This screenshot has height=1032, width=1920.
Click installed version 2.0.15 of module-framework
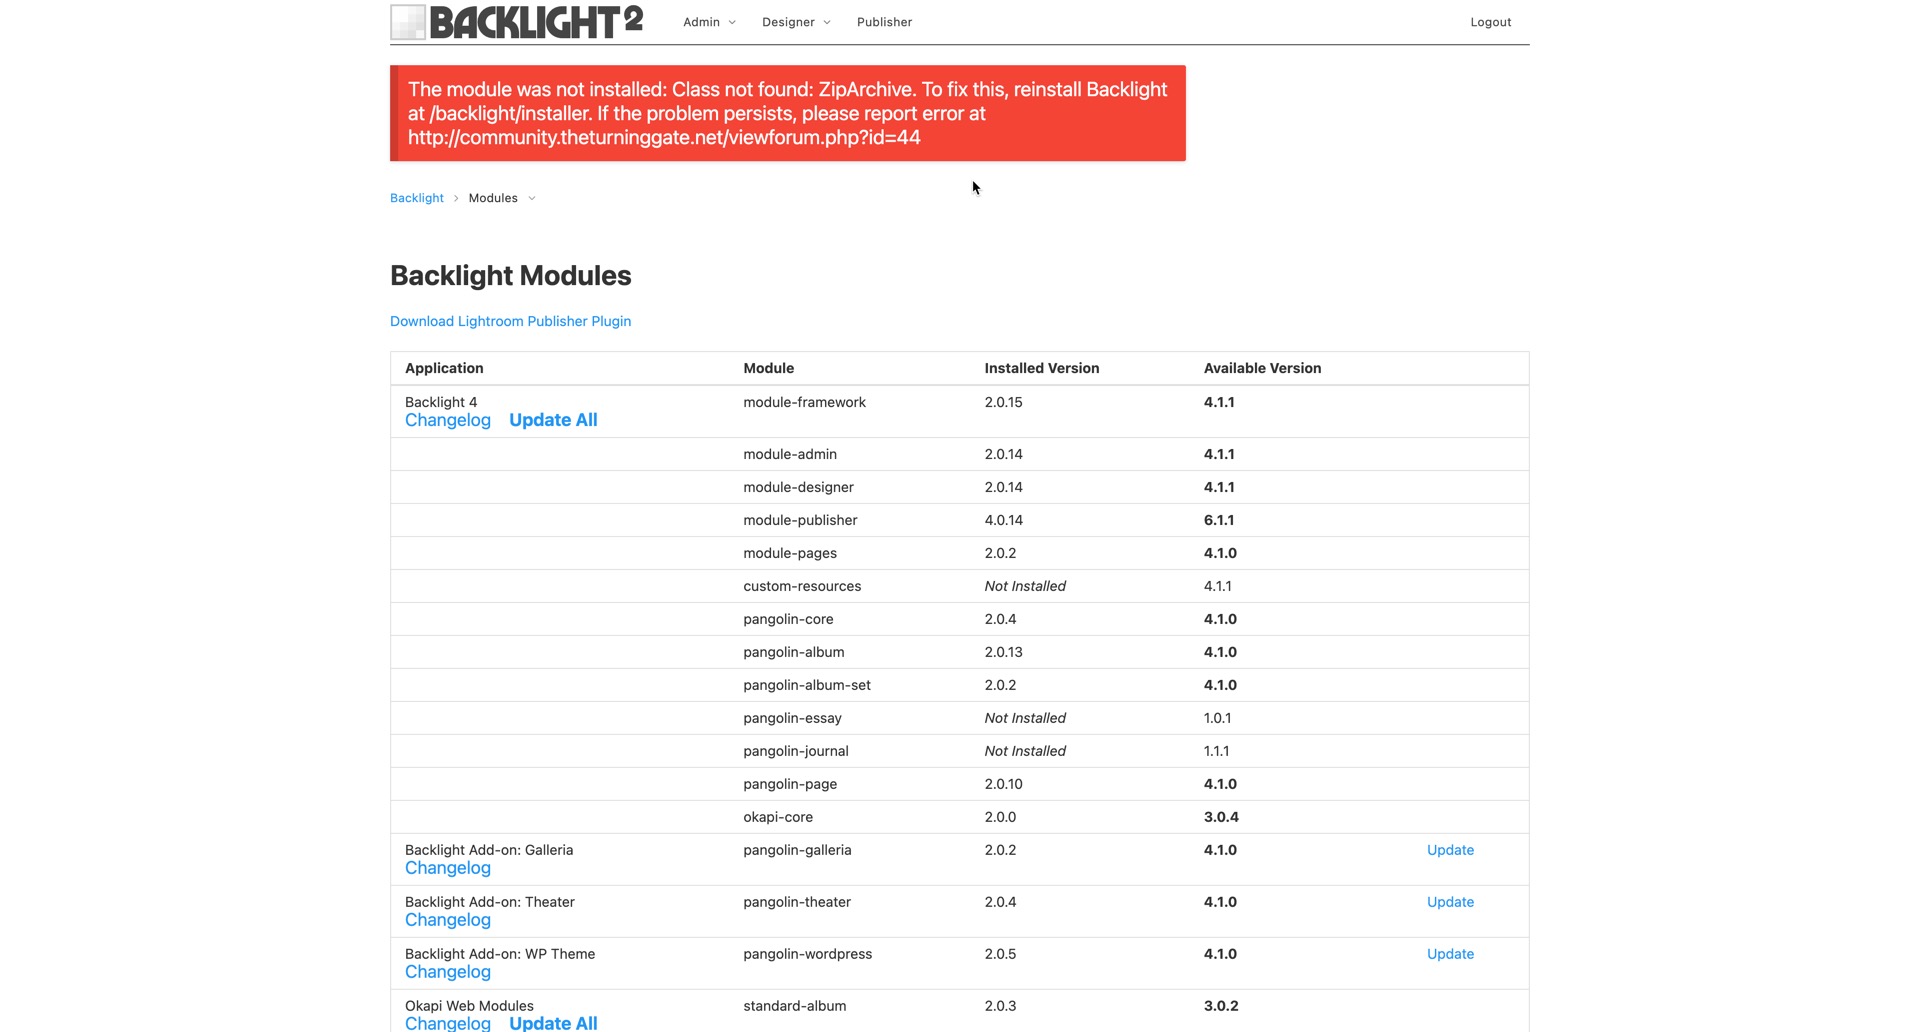coord(1003,402)
